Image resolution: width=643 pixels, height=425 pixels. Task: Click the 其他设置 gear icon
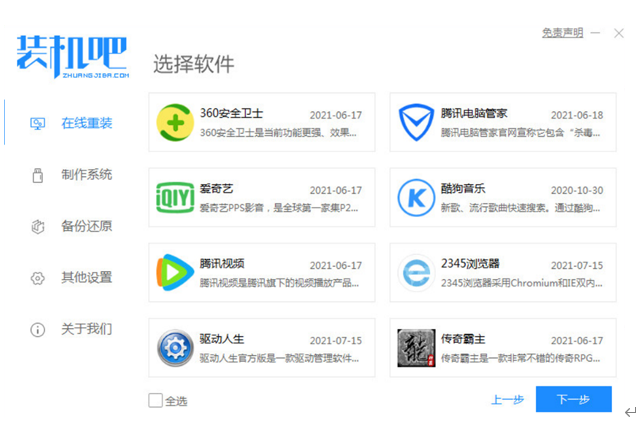coord(37,278)
